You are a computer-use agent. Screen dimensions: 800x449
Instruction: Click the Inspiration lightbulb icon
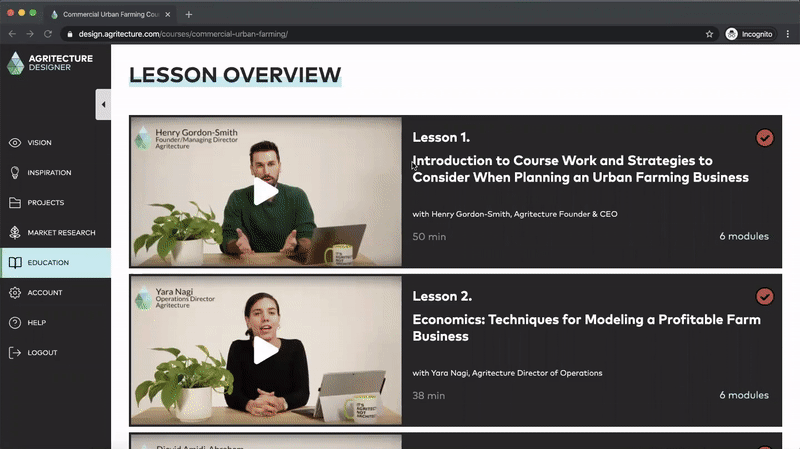click(x=15, y=172)
